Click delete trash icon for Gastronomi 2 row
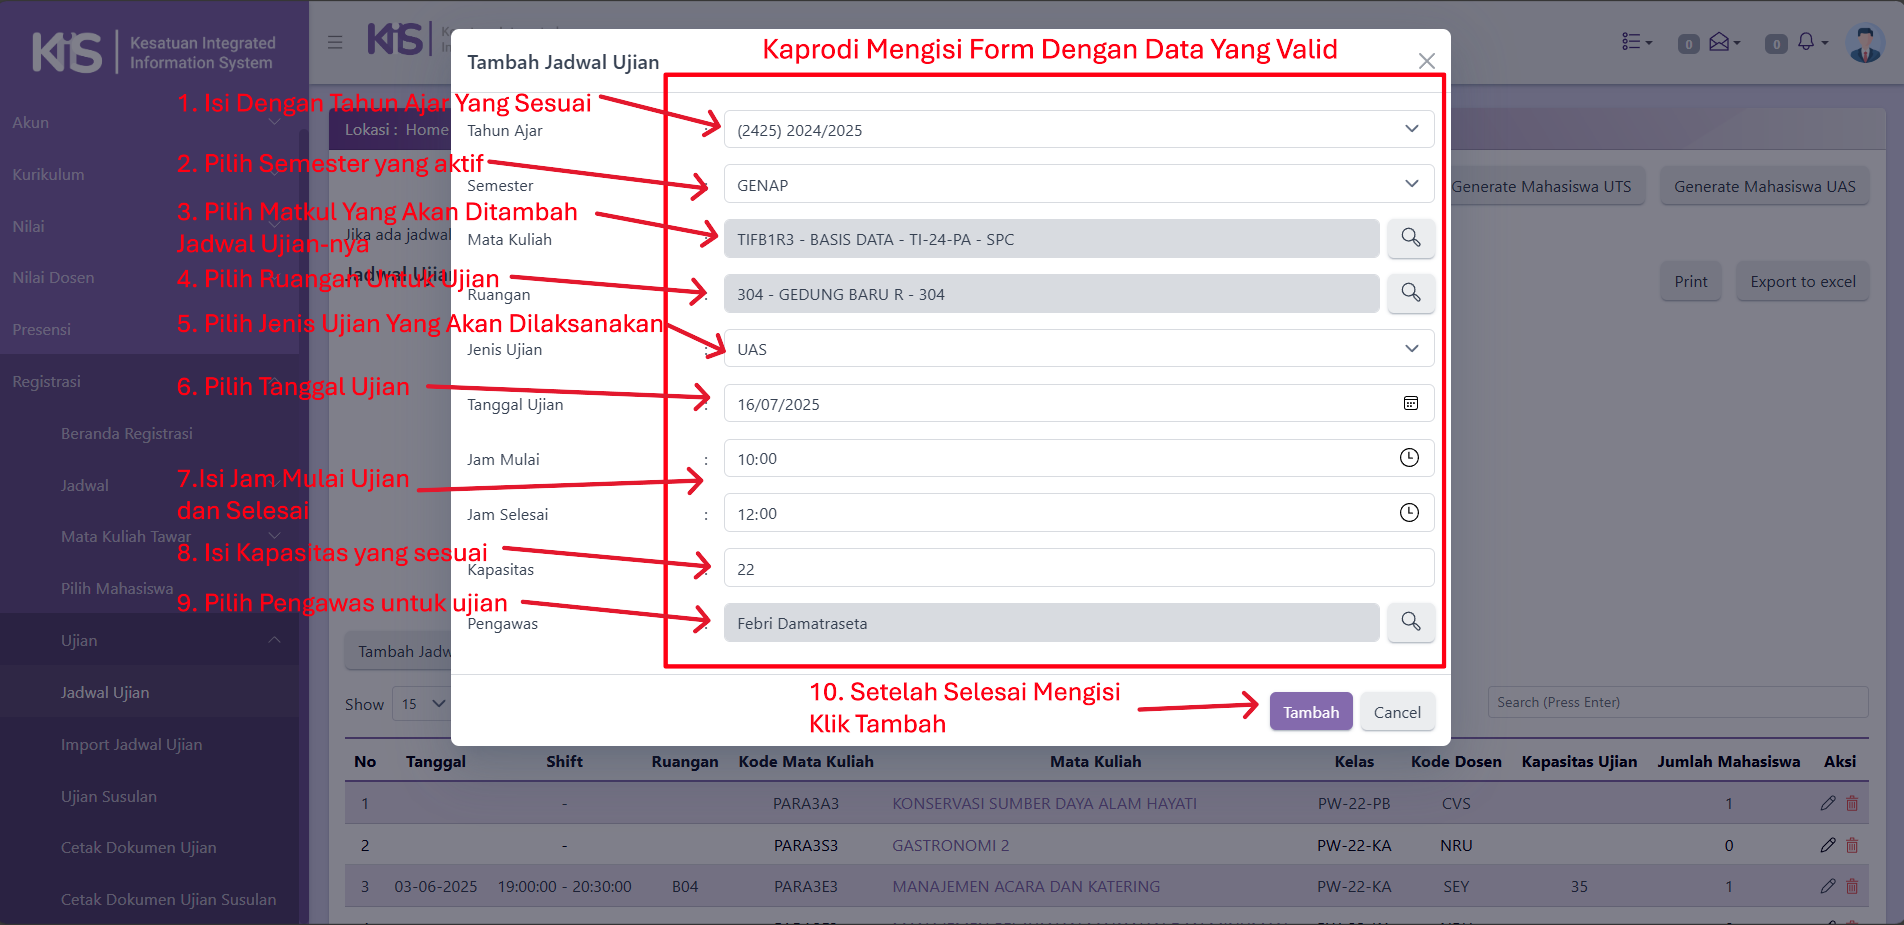 1852,845
